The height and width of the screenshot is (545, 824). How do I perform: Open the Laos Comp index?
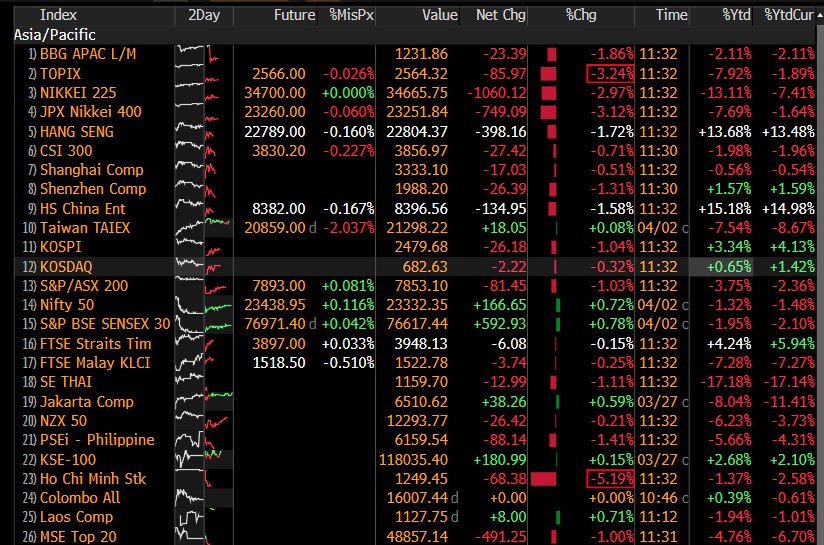pos(76,517)
